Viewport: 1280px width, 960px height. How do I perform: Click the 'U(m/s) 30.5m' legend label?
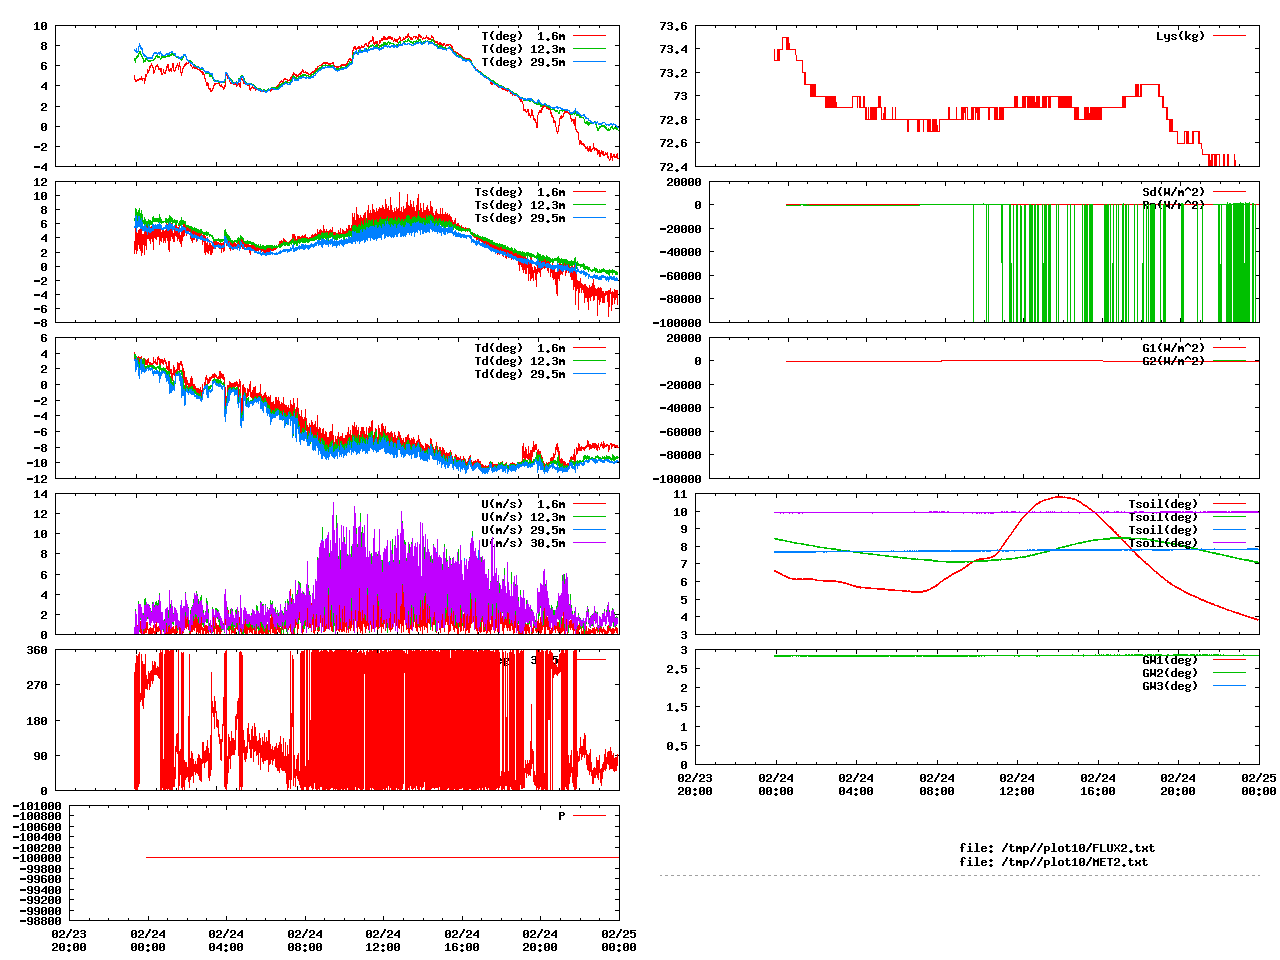[523, 543]
